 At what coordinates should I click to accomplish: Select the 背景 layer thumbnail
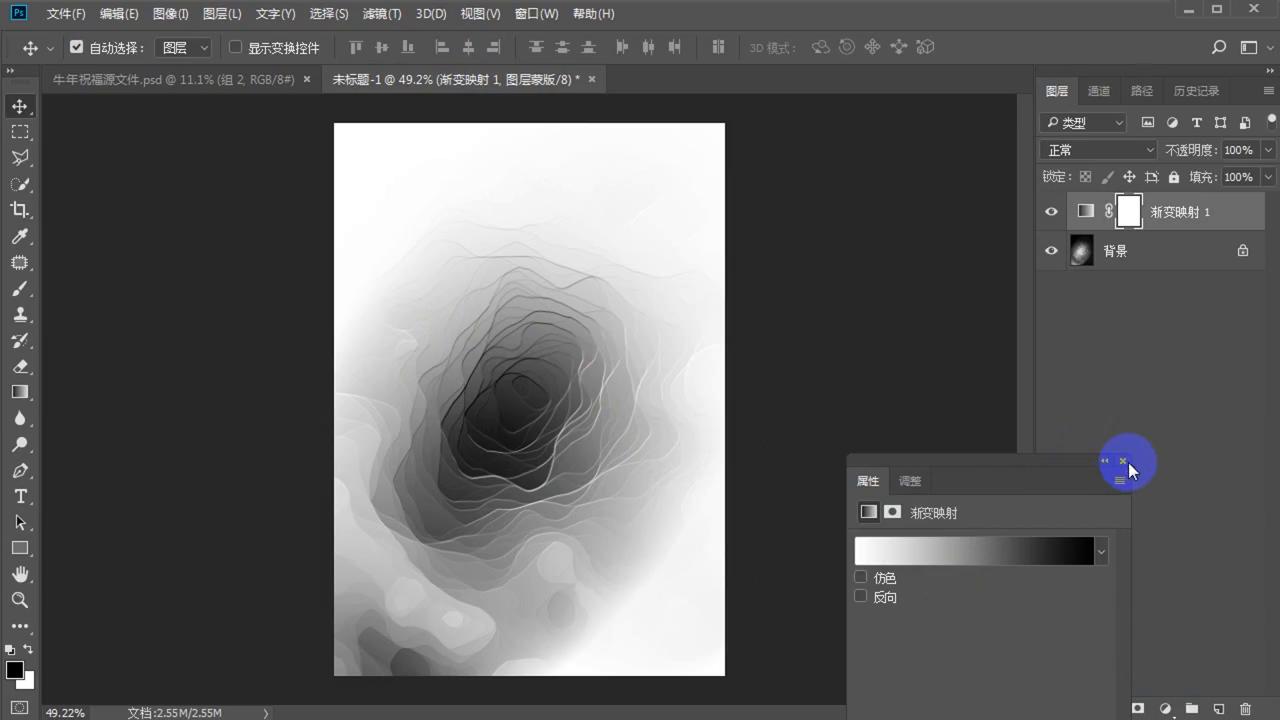[1082, 251]
